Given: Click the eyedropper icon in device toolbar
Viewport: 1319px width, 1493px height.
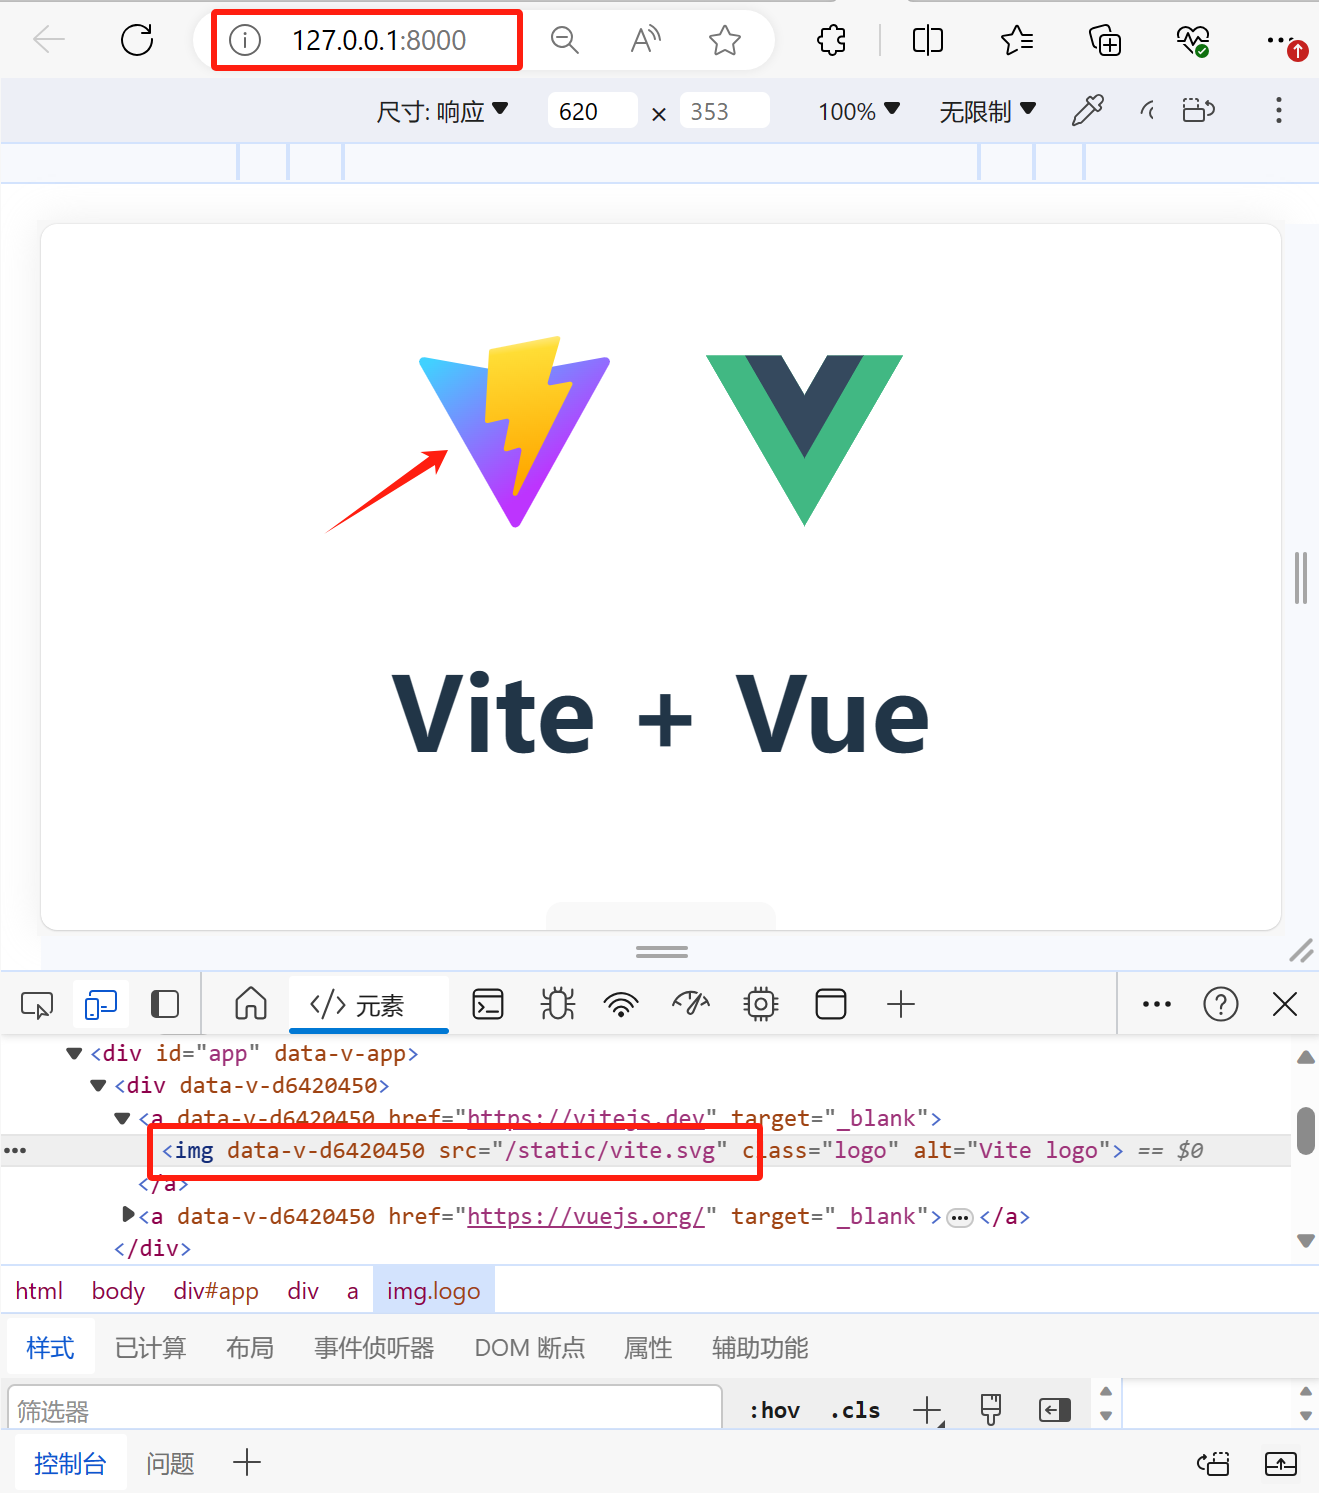Looking at the screenshot, I should (x=1087, y=110).
